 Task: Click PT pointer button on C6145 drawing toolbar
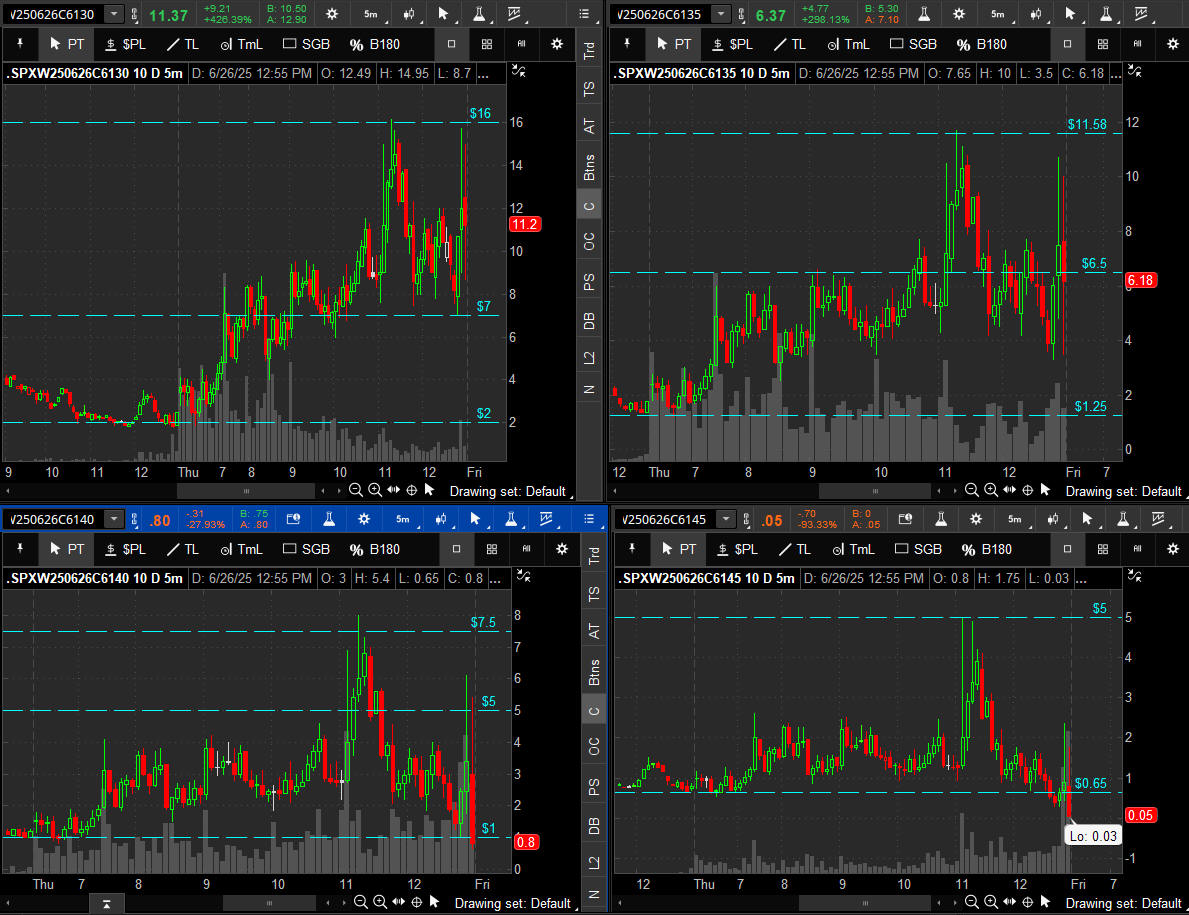677,549
